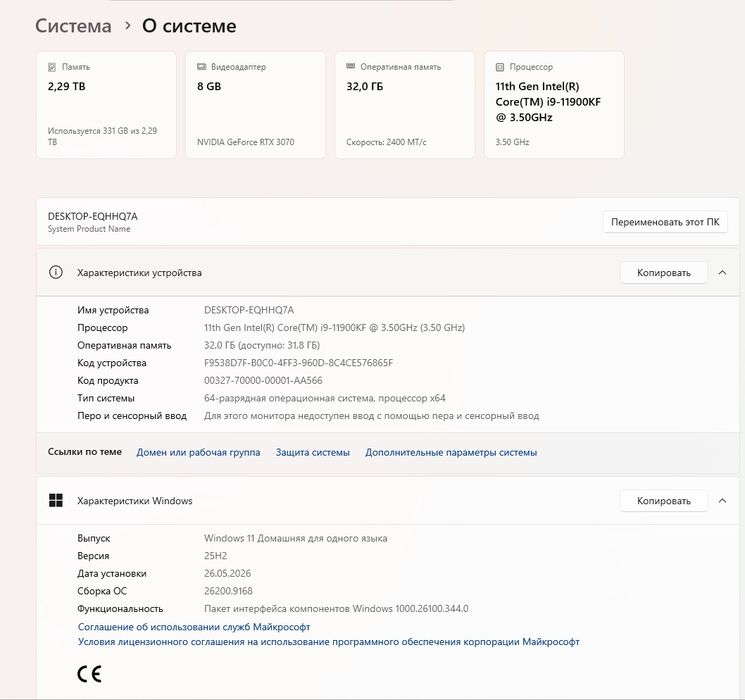Image resolution: width=745 pixels, height=700 pixels.
Task: Click the video adapter icon
Action: [x=201, y=67]
